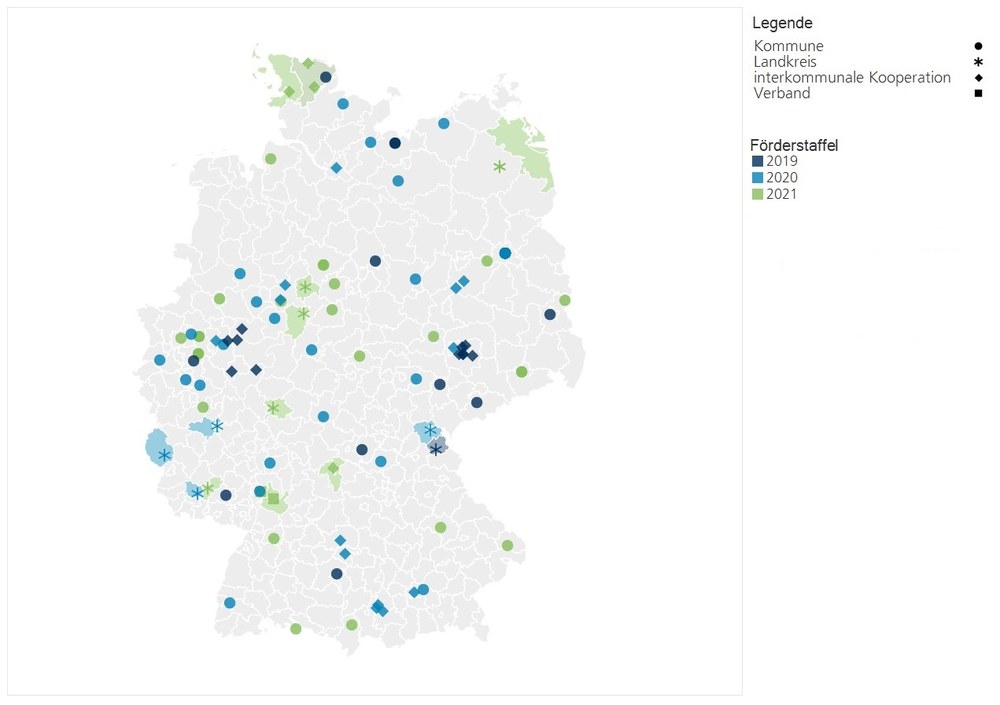
Task: Click the 'interkommunale Kooperation' legend label
Action: point(852,78)
